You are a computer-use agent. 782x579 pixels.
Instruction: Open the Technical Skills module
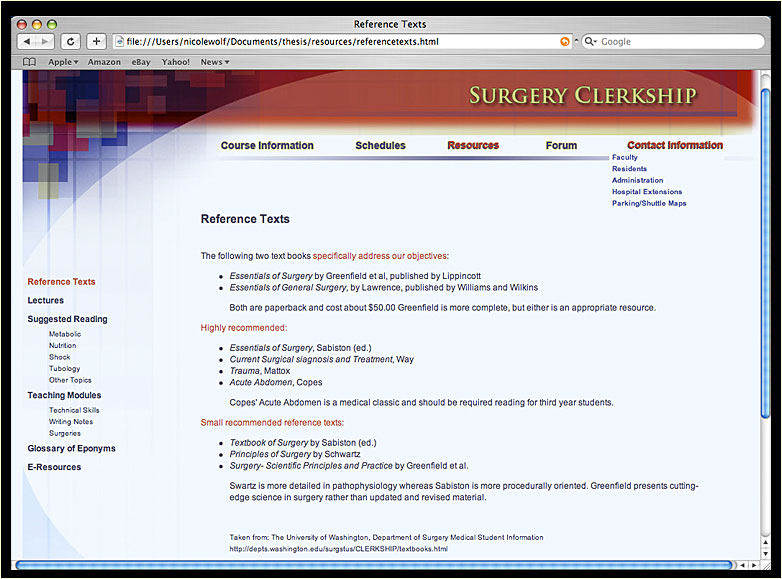point(74,410)
